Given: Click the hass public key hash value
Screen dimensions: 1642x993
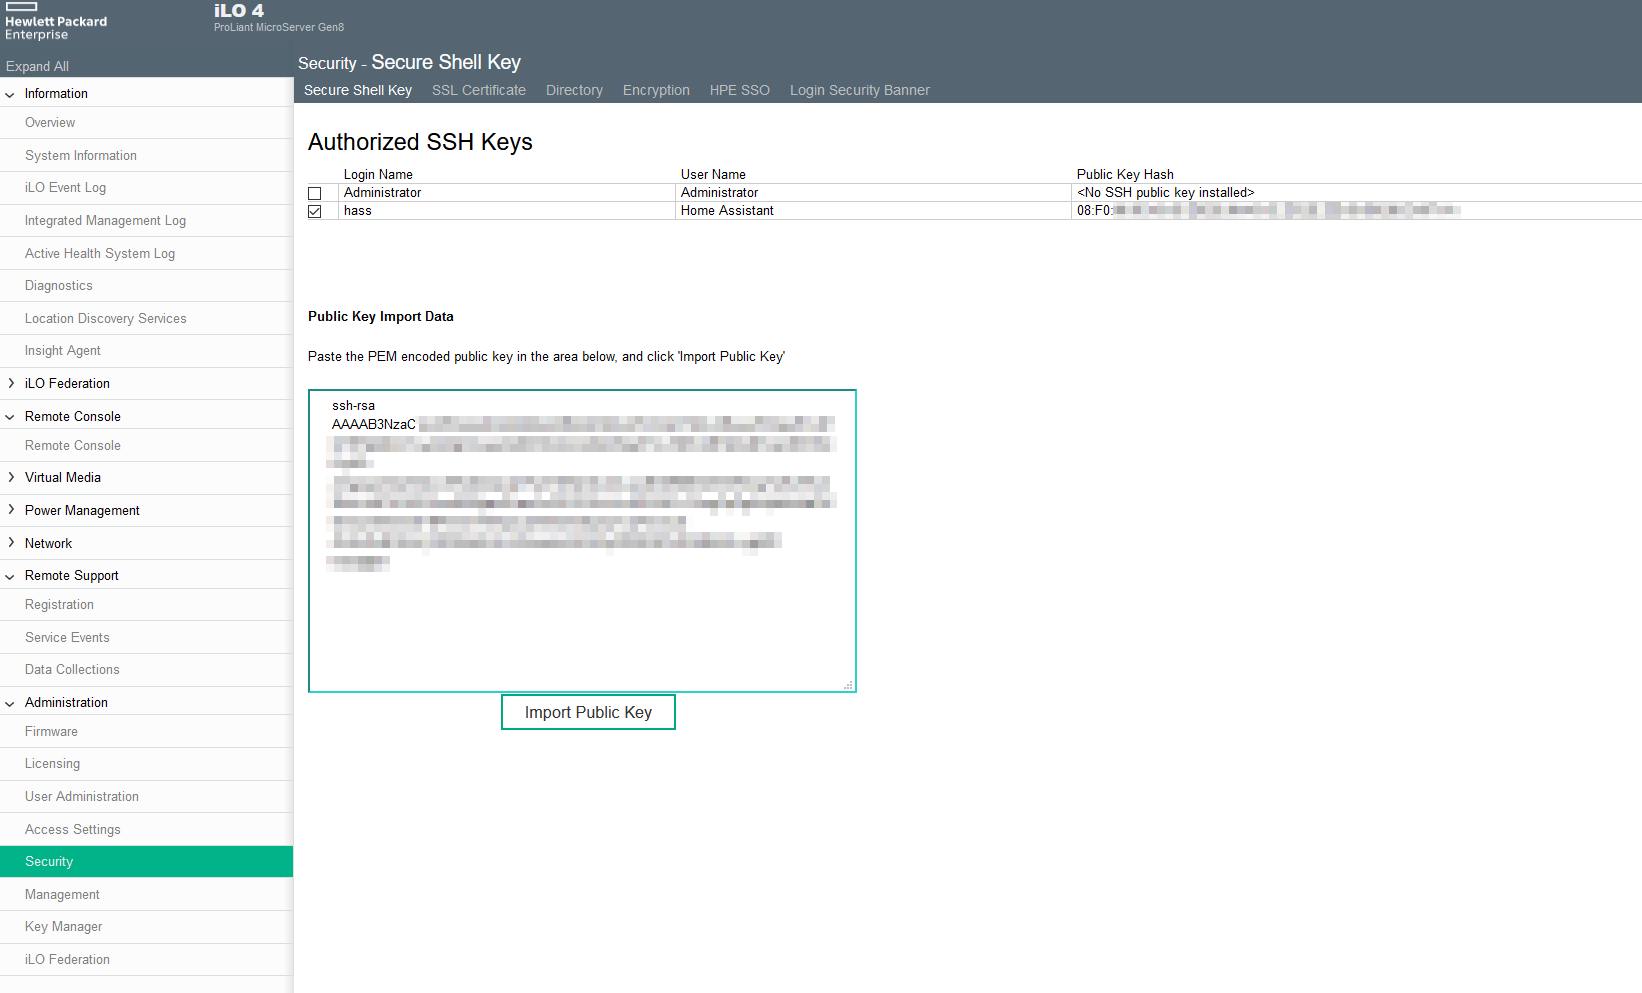Looking at the screenshot, I should point(1268,211).
